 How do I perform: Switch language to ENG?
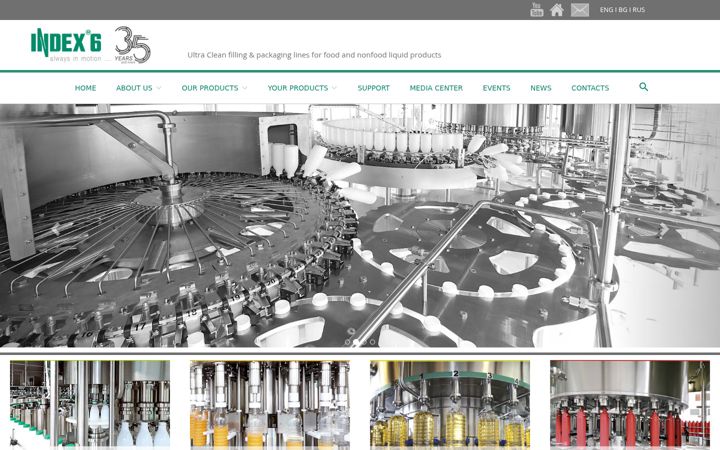coord(606,10)
